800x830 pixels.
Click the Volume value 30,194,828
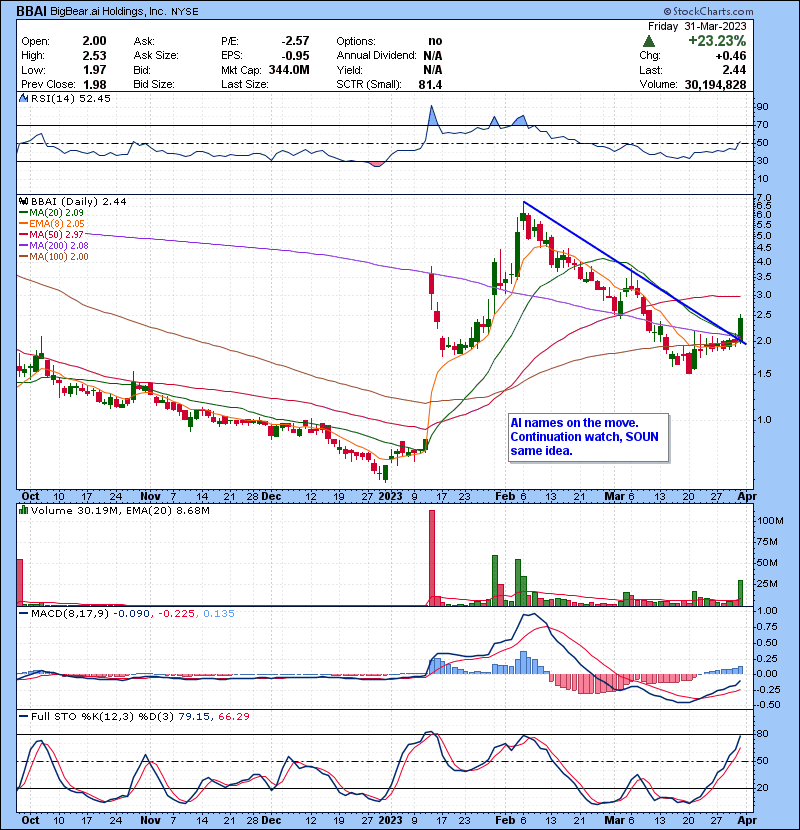coord(715,85)
